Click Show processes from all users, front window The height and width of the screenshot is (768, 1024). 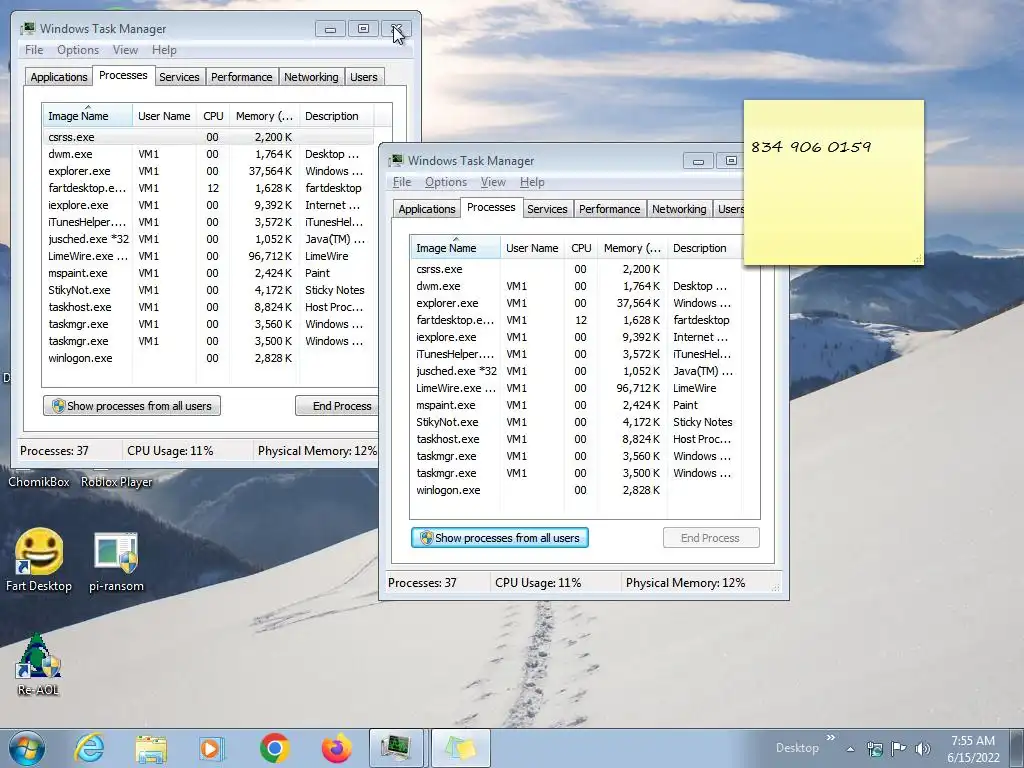pos(500,538)
